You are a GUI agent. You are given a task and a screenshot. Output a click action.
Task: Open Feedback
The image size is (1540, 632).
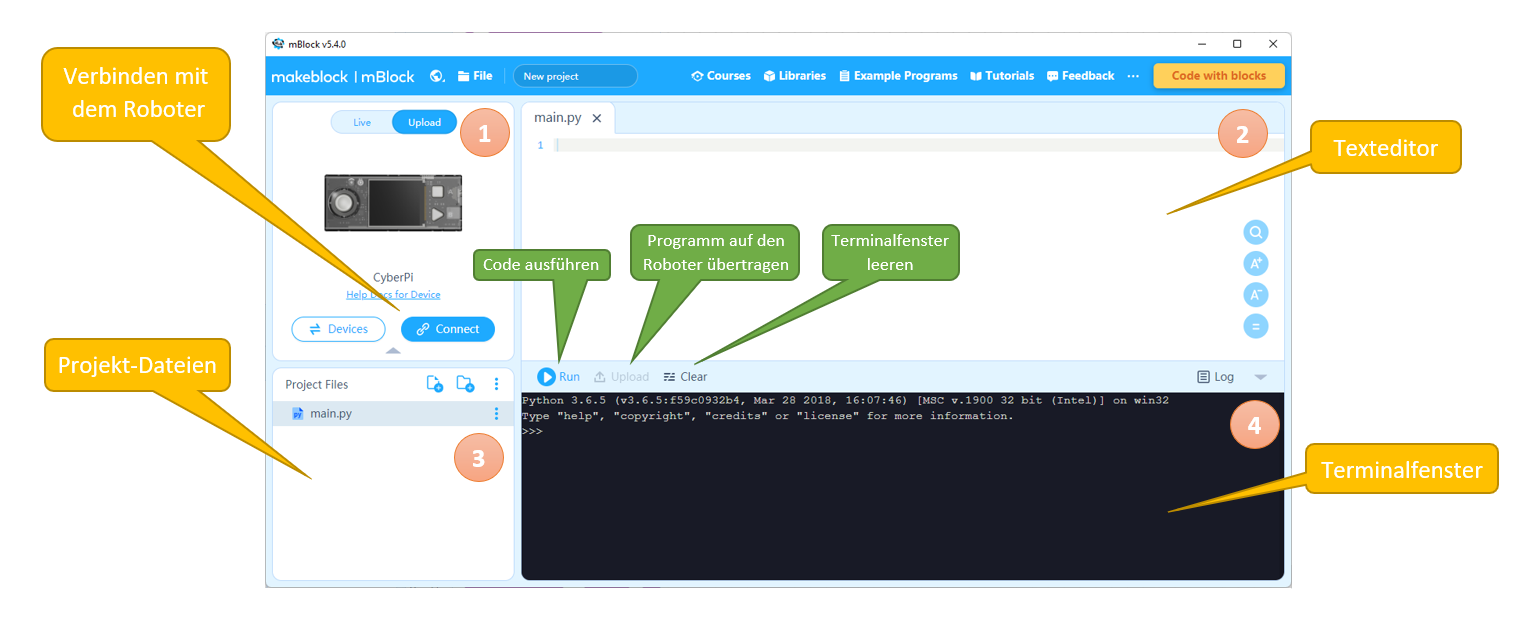pyautogui.click(x=1080, y=76)
